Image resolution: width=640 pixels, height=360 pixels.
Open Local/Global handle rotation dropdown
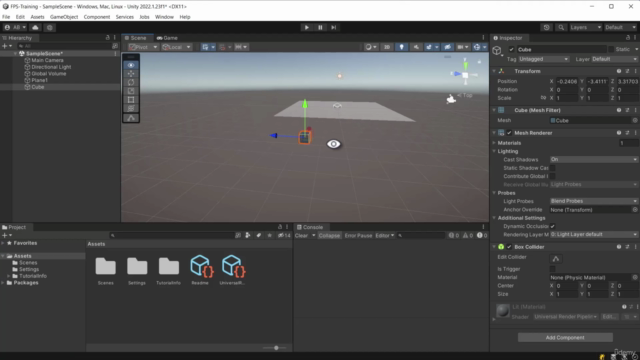[x=176, y=47]
